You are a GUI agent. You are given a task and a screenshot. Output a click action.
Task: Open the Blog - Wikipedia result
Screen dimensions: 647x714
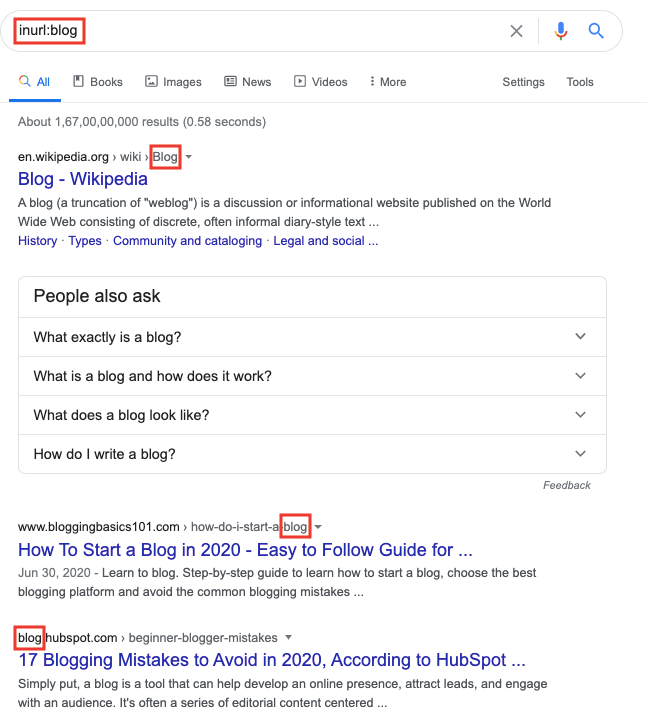click(83, 179)
